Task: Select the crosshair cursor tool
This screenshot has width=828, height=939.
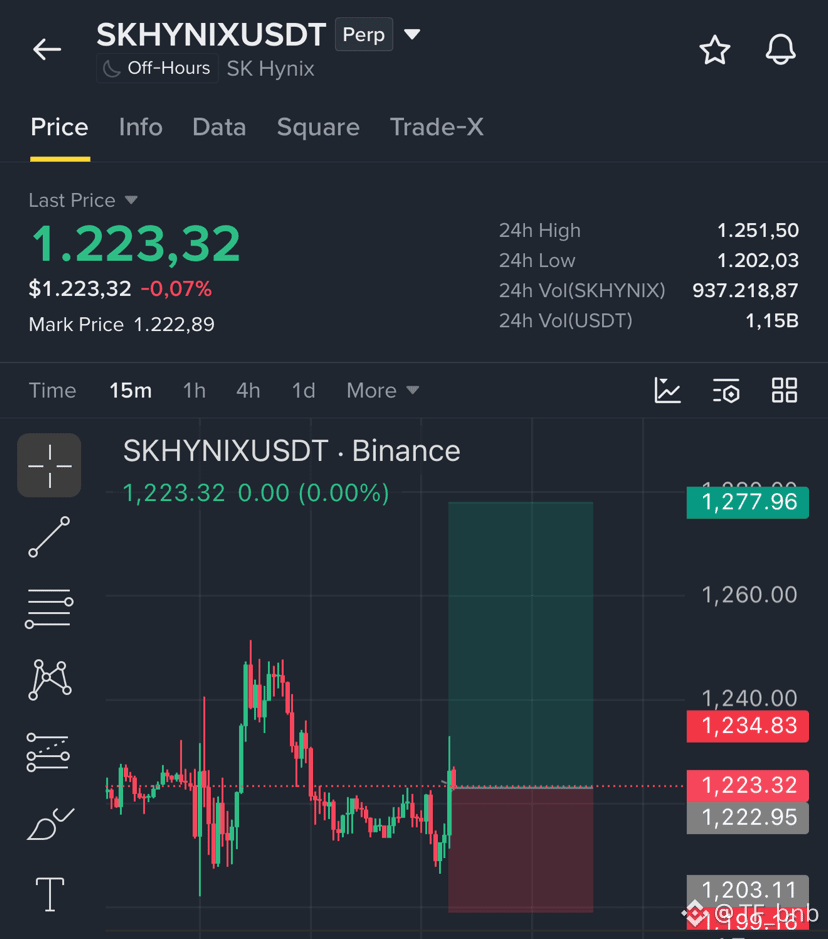Action: (49, 465)
